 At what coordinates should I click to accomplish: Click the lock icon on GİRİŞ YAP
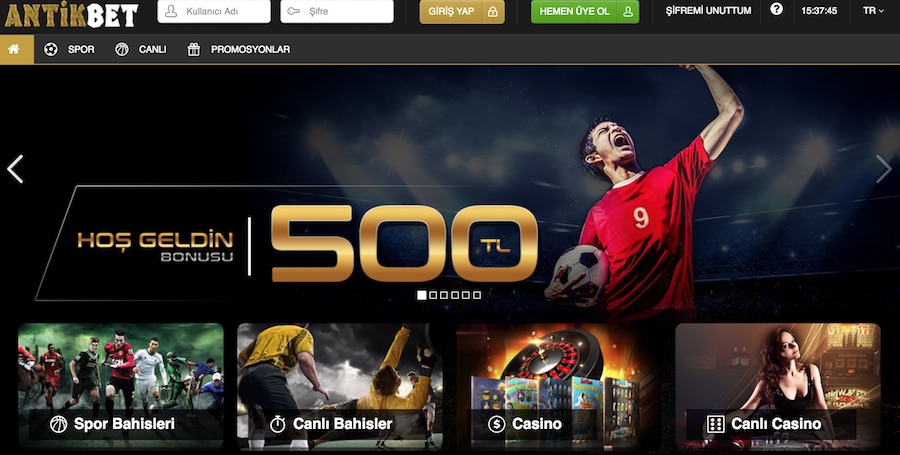click(492, 11)
